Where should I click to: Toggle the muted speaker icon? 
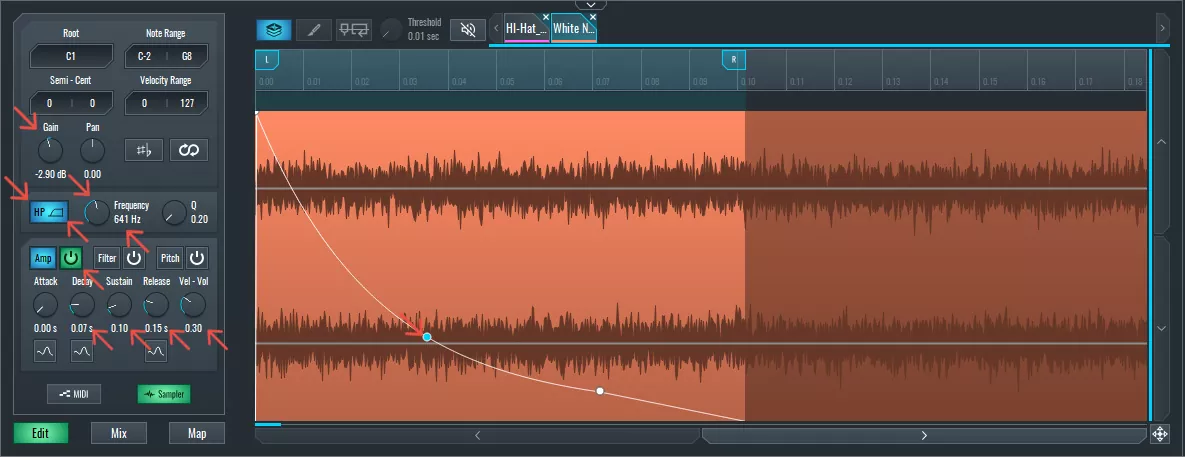(x=468, y=29)
